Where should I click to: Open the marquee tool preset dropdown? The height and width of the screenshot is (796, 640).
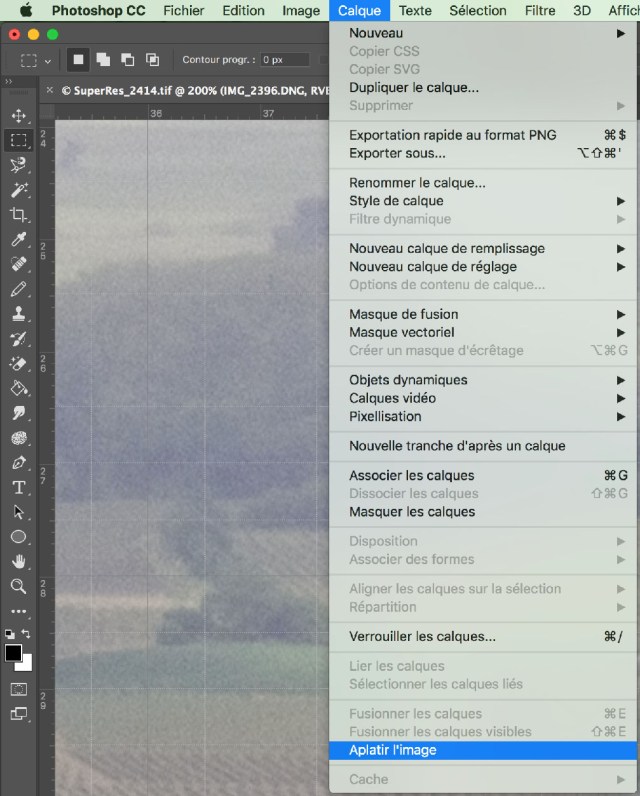point(47,60)
